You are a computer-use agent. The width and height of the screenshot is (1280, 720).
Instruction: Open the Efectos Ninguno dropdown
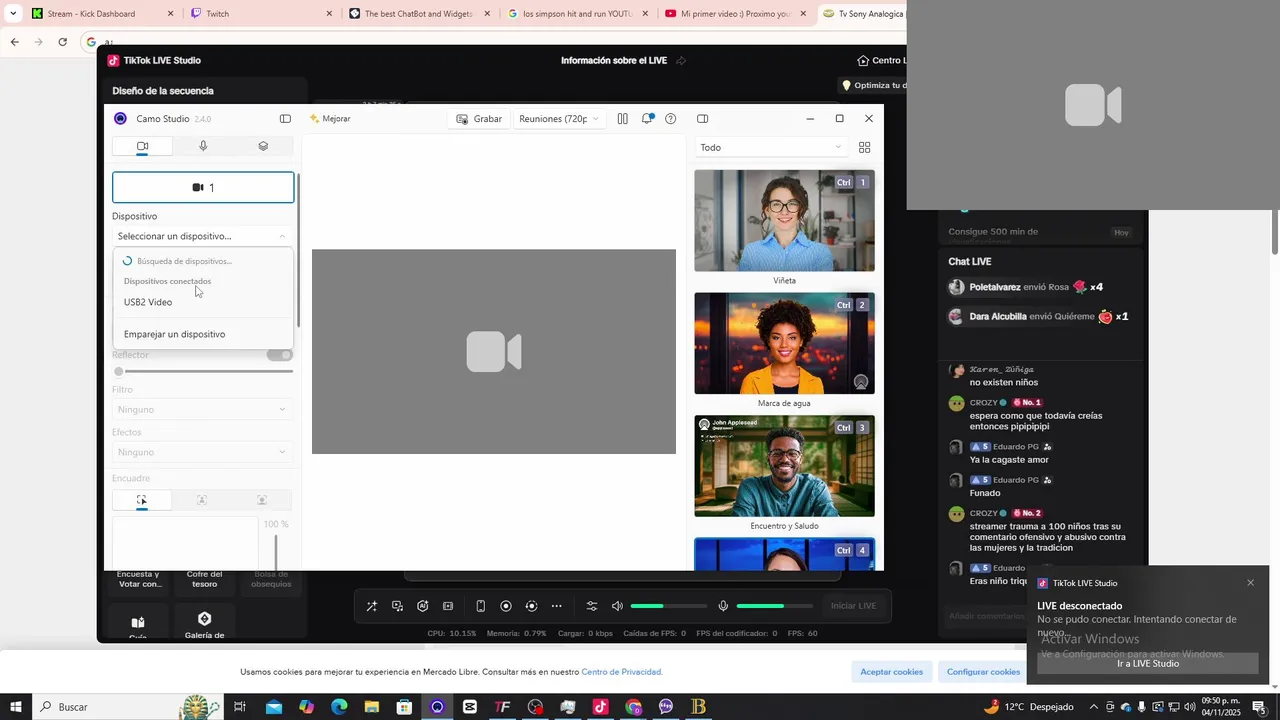tap(202, 452)
